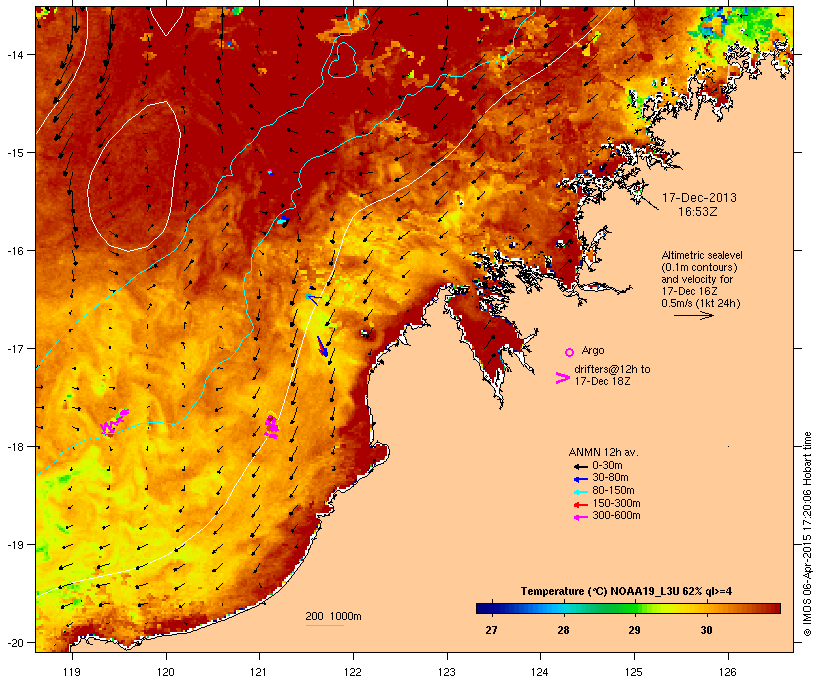Click the 'ANMN 12h av.' legend heading
Screen dimensions: 820x680
(x=603, y=452)
